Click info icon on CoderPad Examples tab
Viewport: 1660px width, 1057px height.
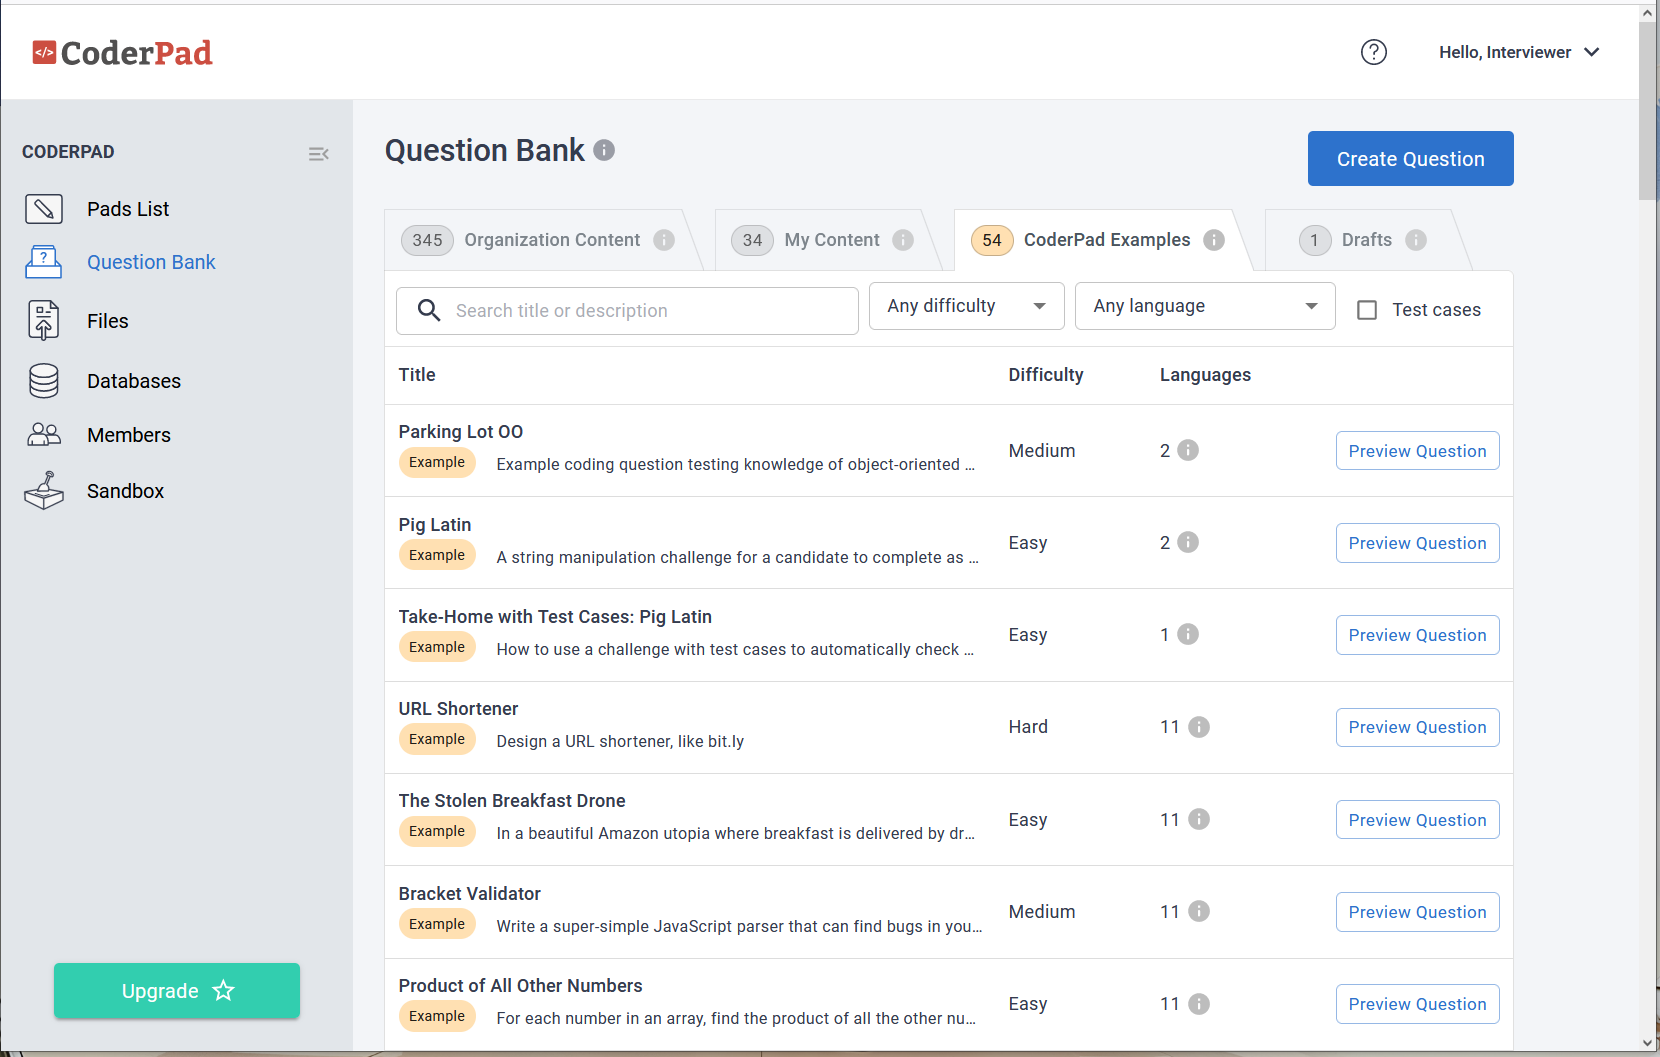click(1214, 240)
